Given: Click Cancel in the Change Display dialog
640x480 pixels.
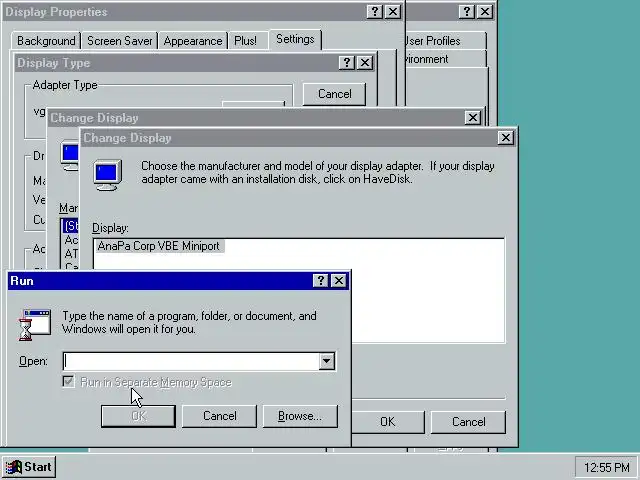Looking at the screenshot, I should click(468, 422).
